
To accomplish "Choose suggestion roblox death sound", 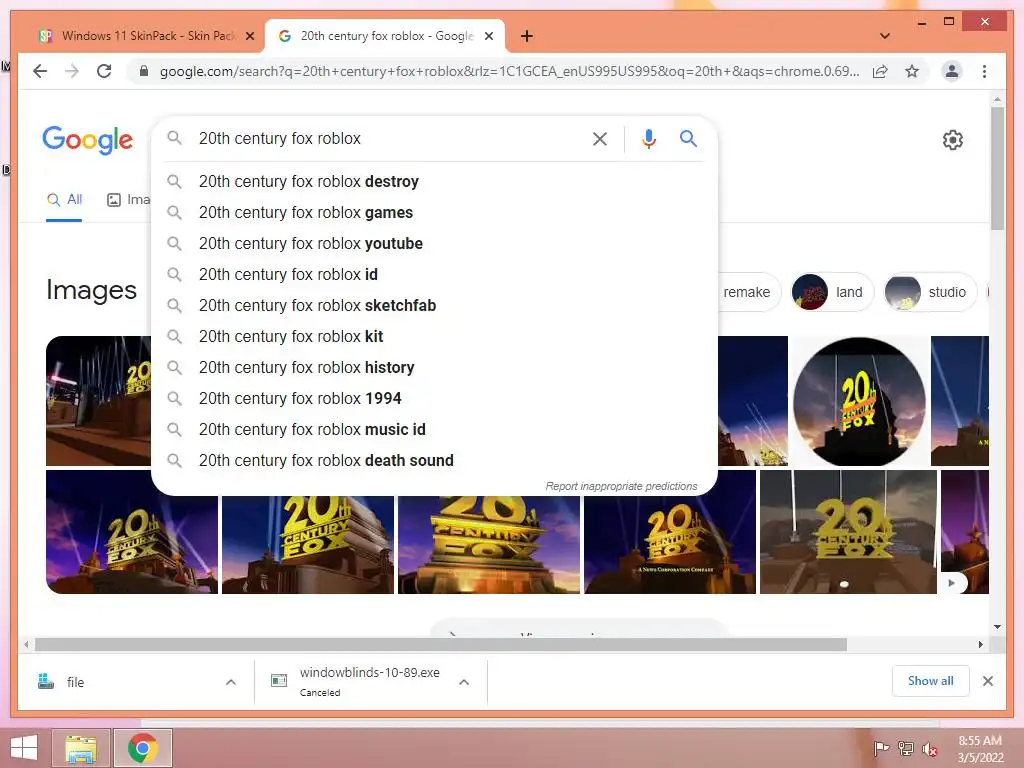I will click(x=434, y=460).
